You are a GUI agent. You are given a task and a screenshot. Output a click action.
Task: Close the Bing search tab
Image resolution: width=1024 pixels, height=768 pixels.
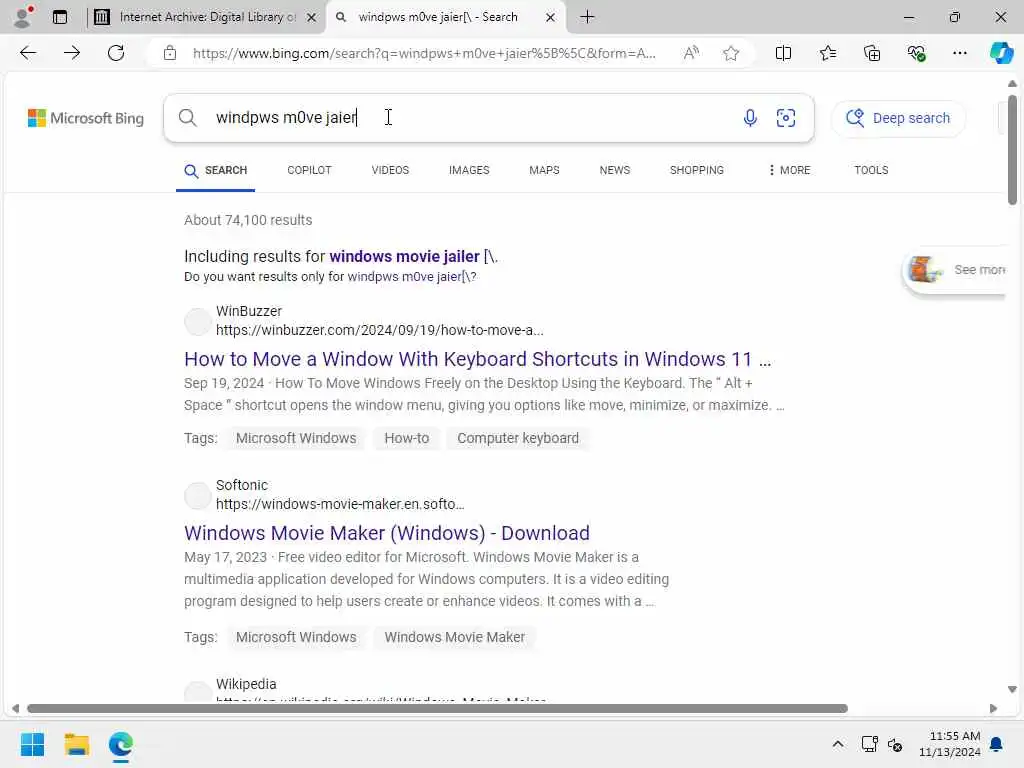pos(550,18)
